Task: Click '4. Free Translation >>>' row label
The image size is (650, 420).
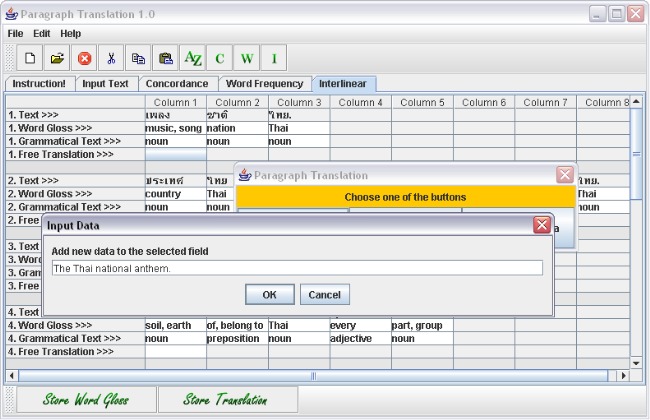Action: click(75, 352)
